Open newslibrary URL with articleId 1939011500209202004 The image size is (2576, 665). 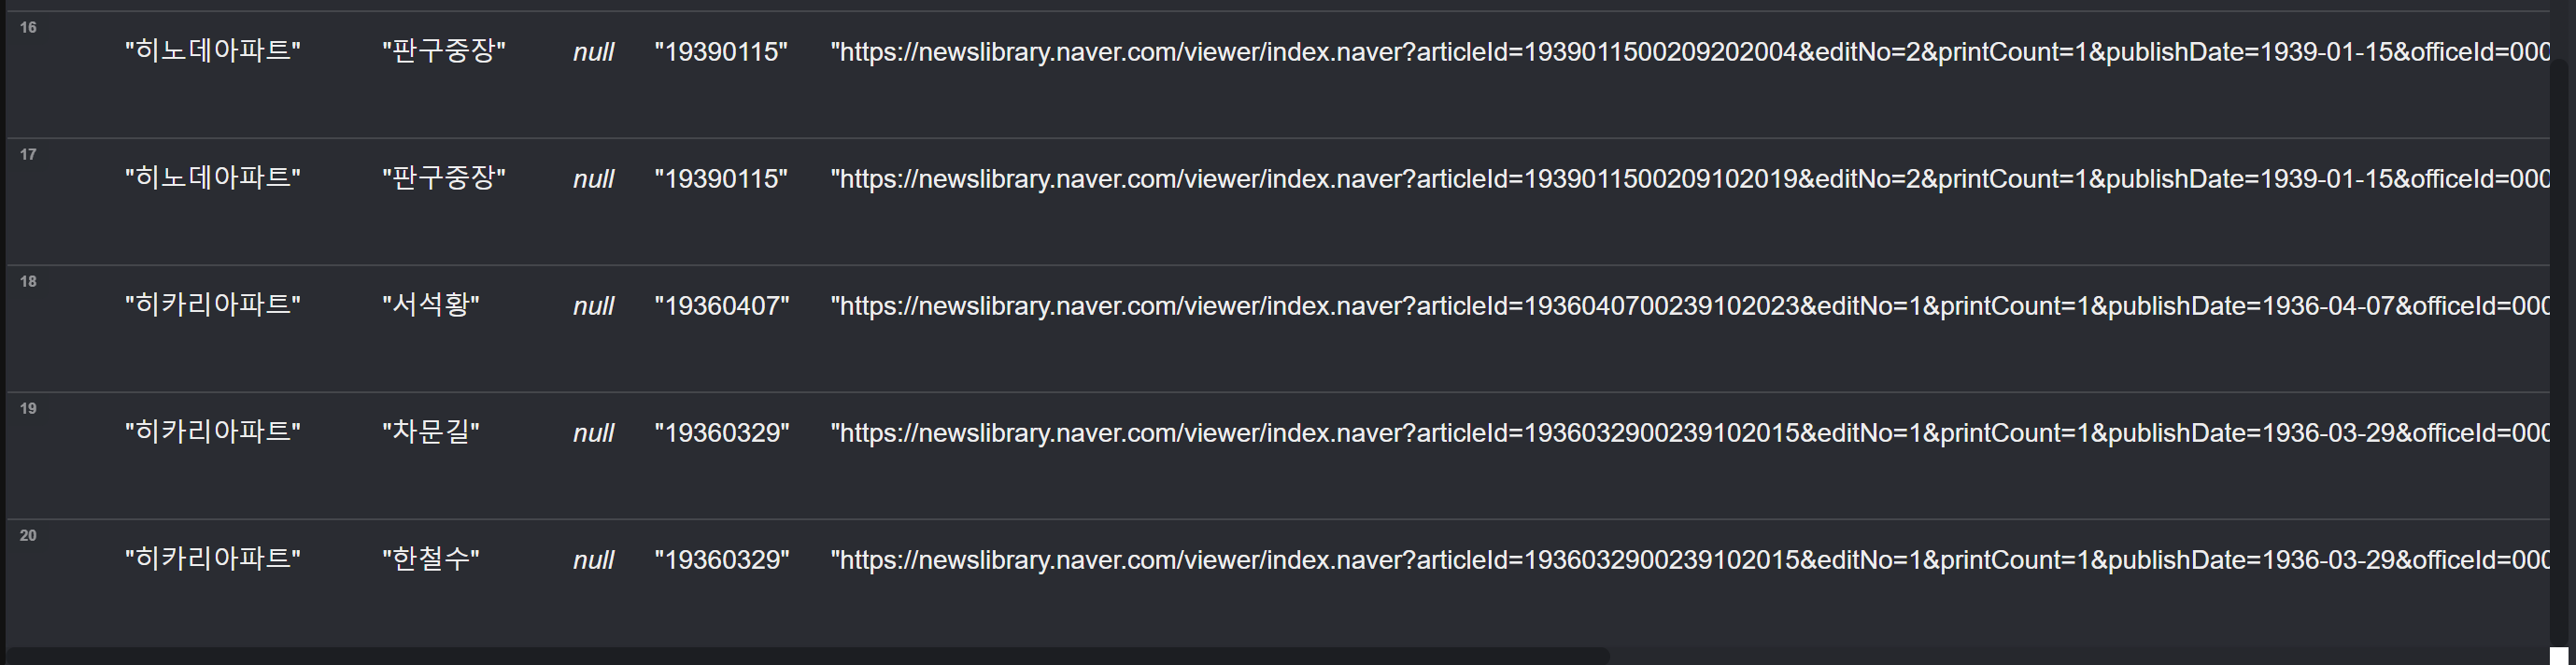1690,52
